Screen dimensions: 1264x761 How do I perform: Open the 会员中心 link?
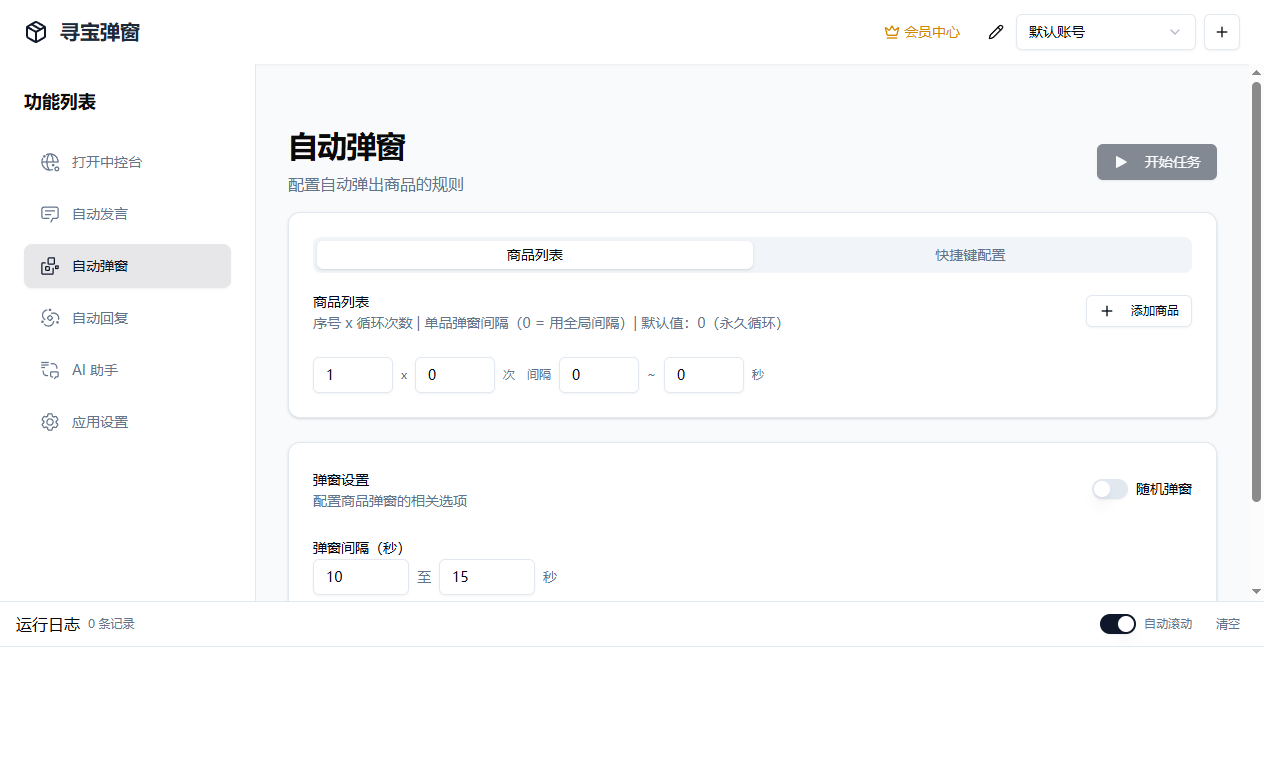click(922, 32)
